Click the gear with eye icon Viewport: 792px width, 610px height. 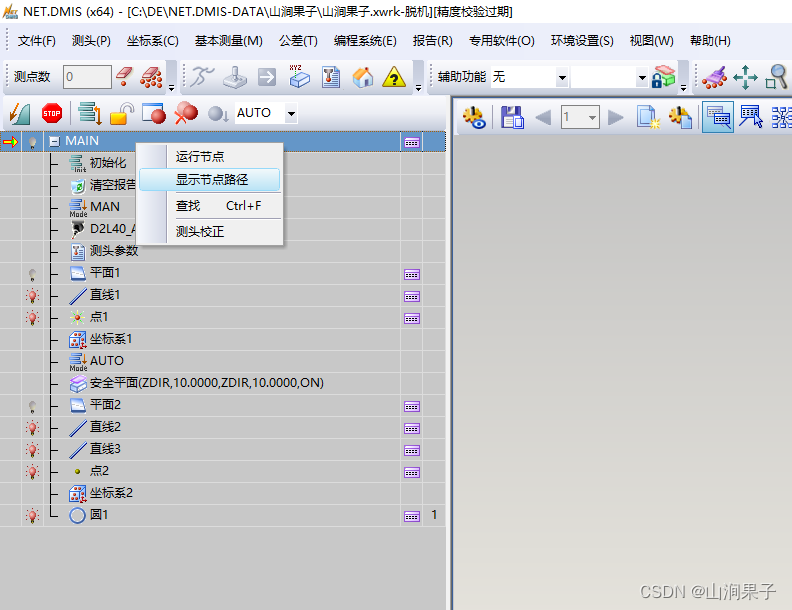point(474,117)
